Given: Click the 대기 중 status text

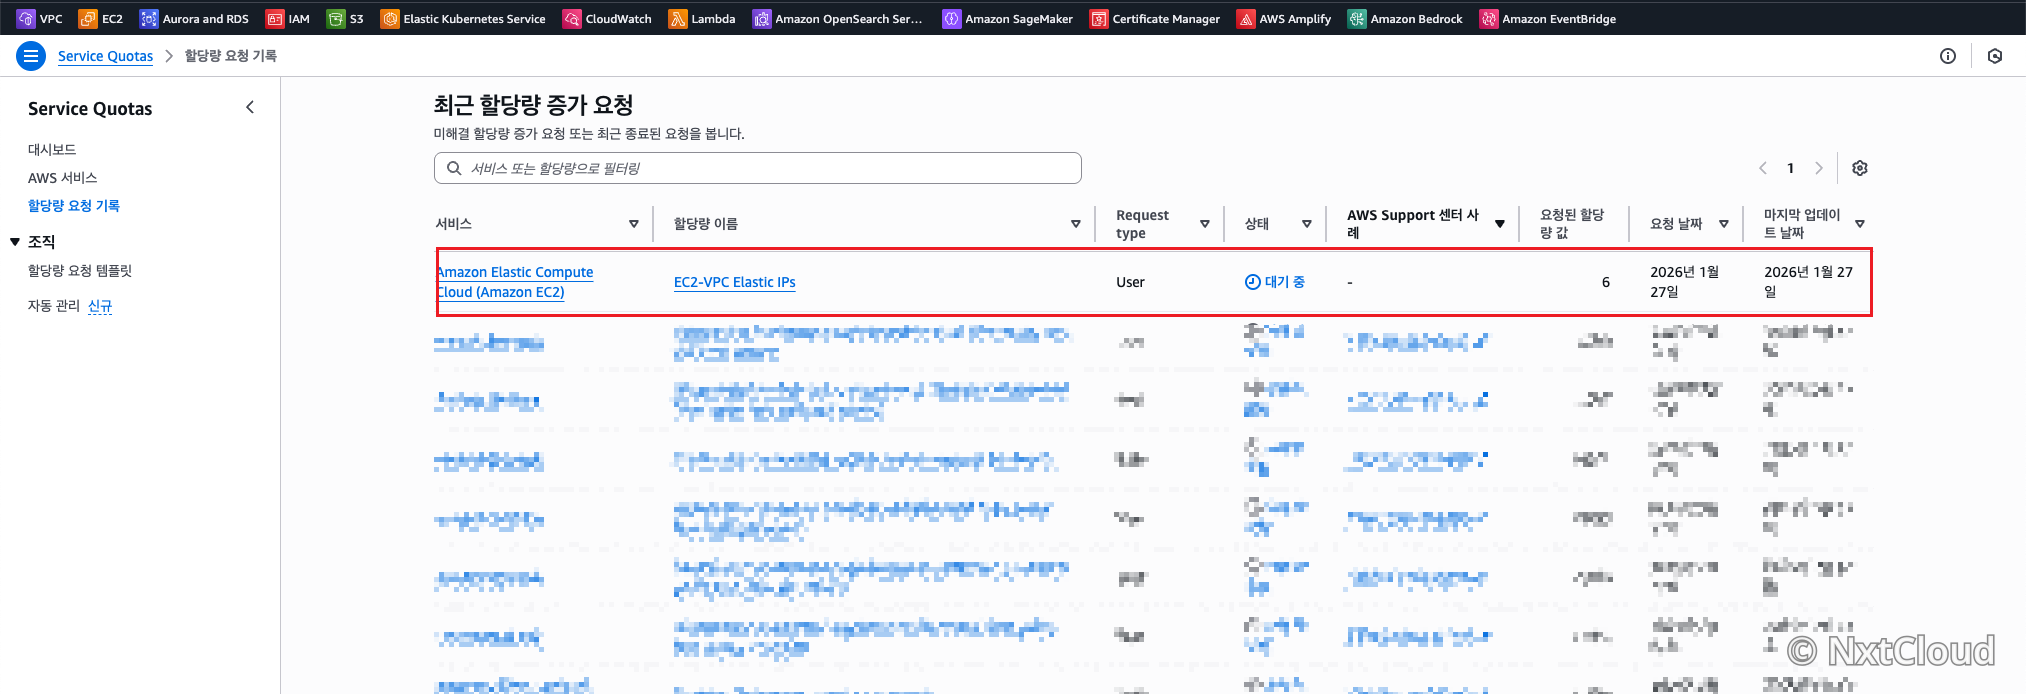Looking at the screenshot, I should (1285, 282).
